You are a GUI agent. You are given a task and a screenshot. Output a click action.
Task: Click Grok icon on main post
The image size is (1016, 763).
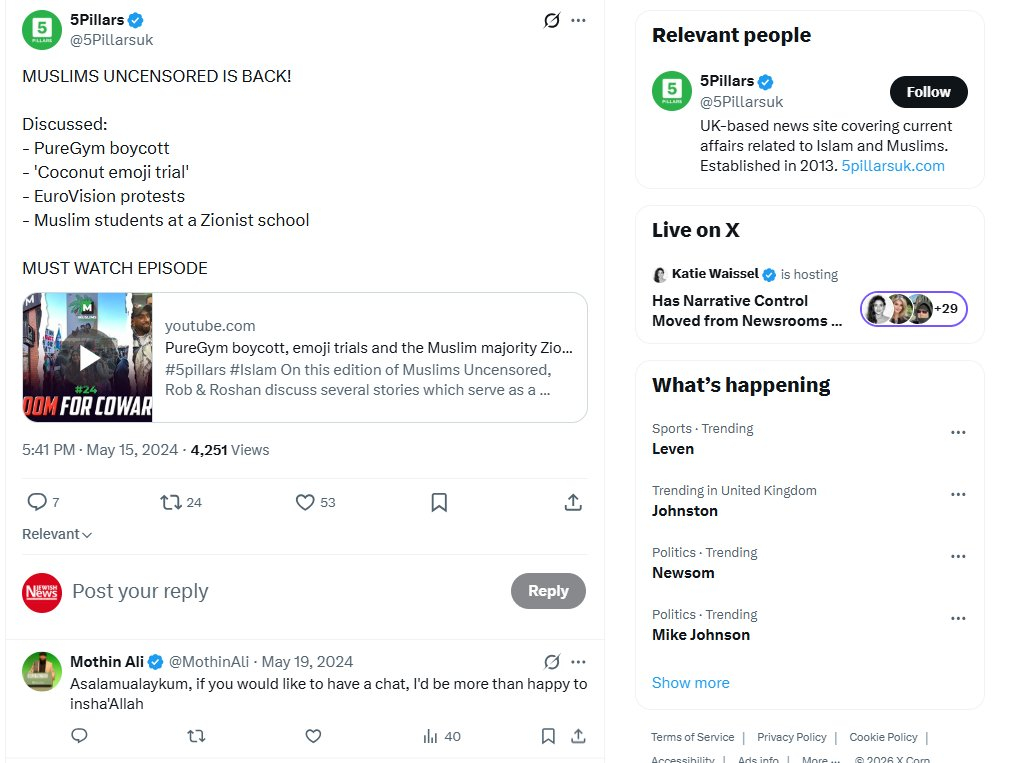tap(551, 20)
